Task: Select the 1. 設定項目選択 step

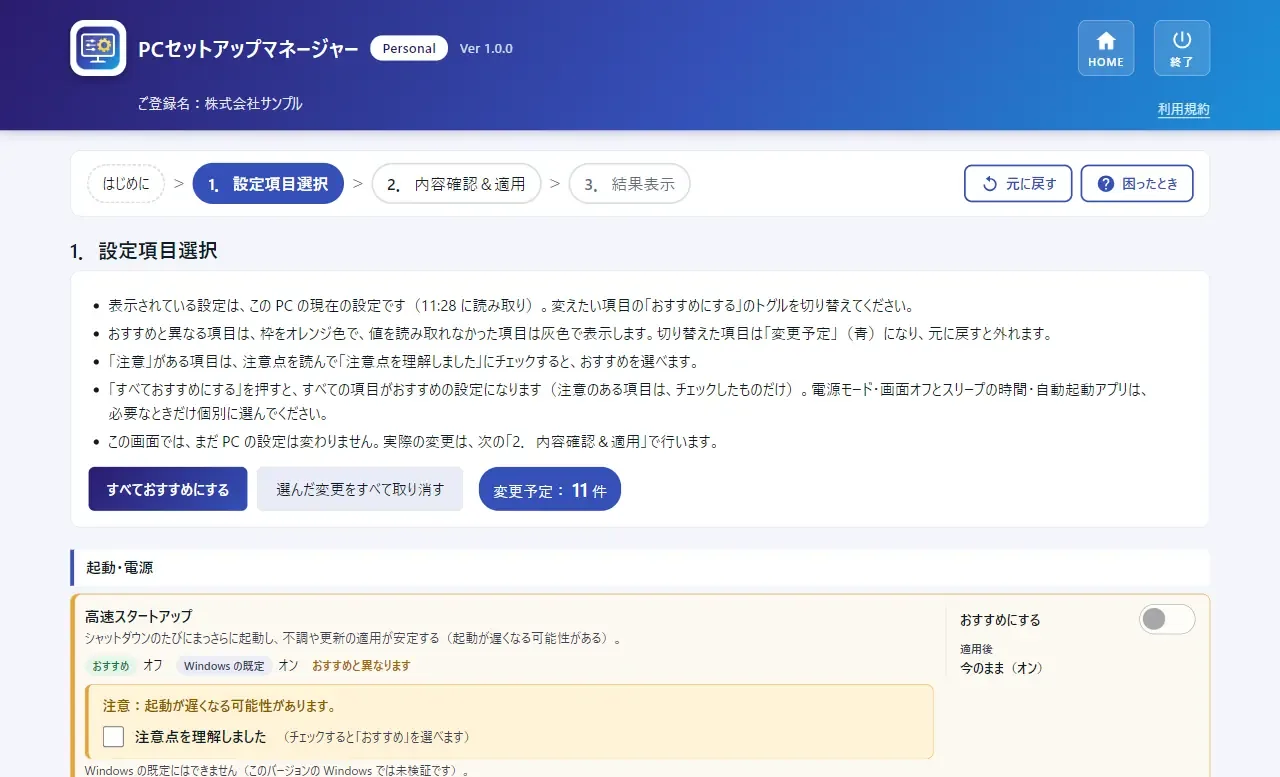Action: click(268, 184)
